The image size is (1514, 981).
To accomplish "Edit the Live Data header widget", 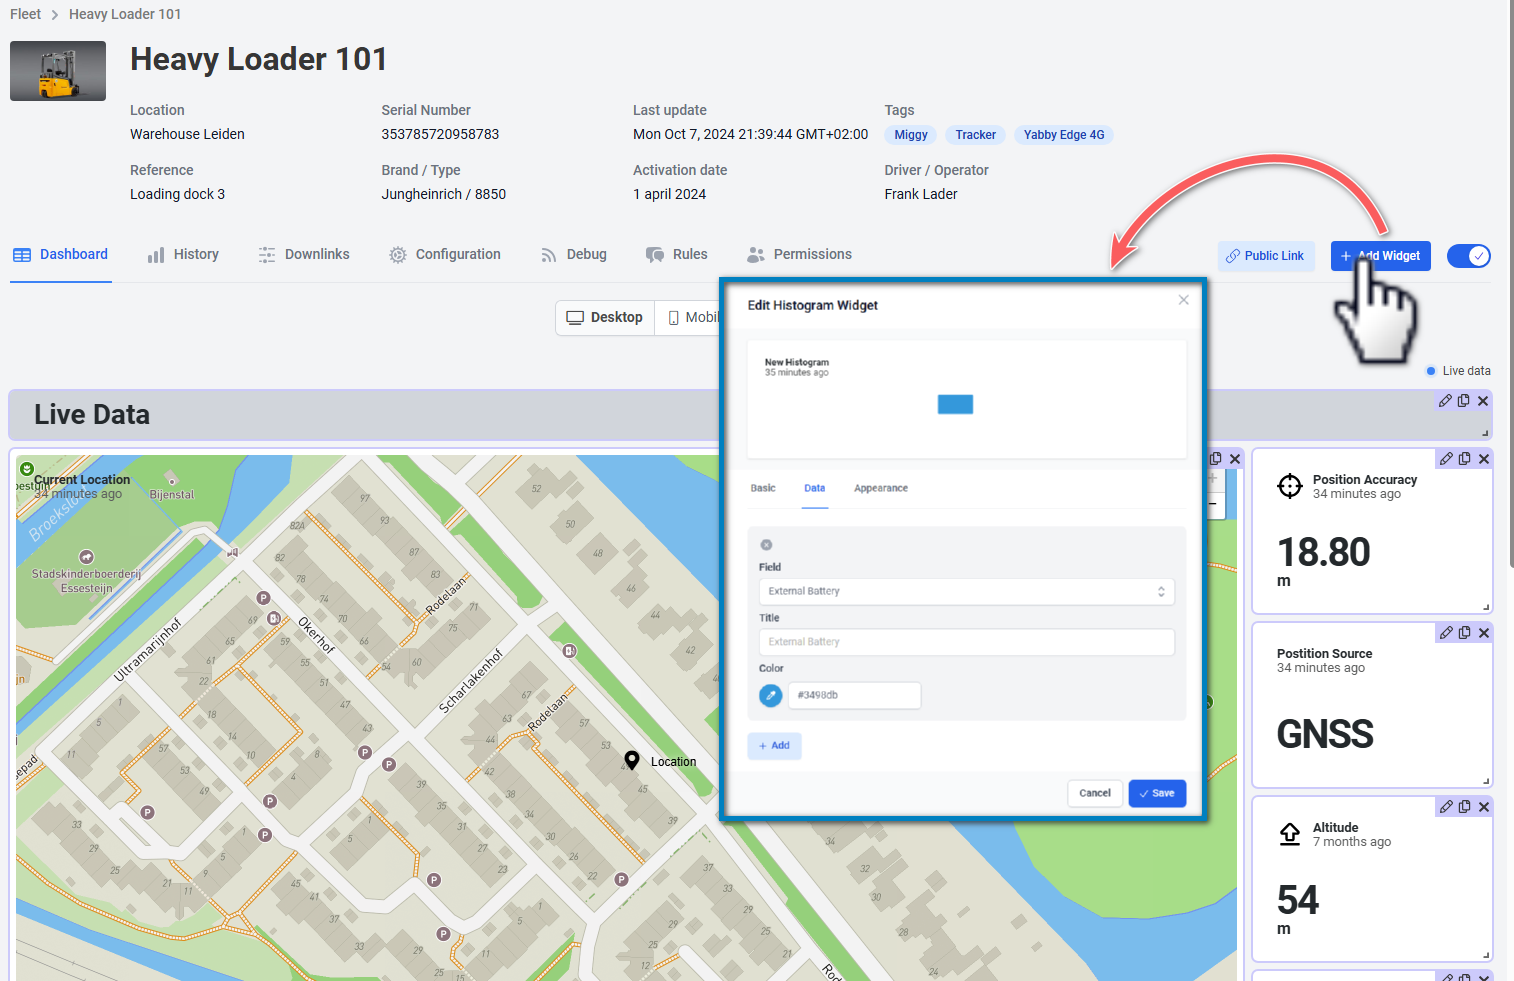I will click(1445, 401).
